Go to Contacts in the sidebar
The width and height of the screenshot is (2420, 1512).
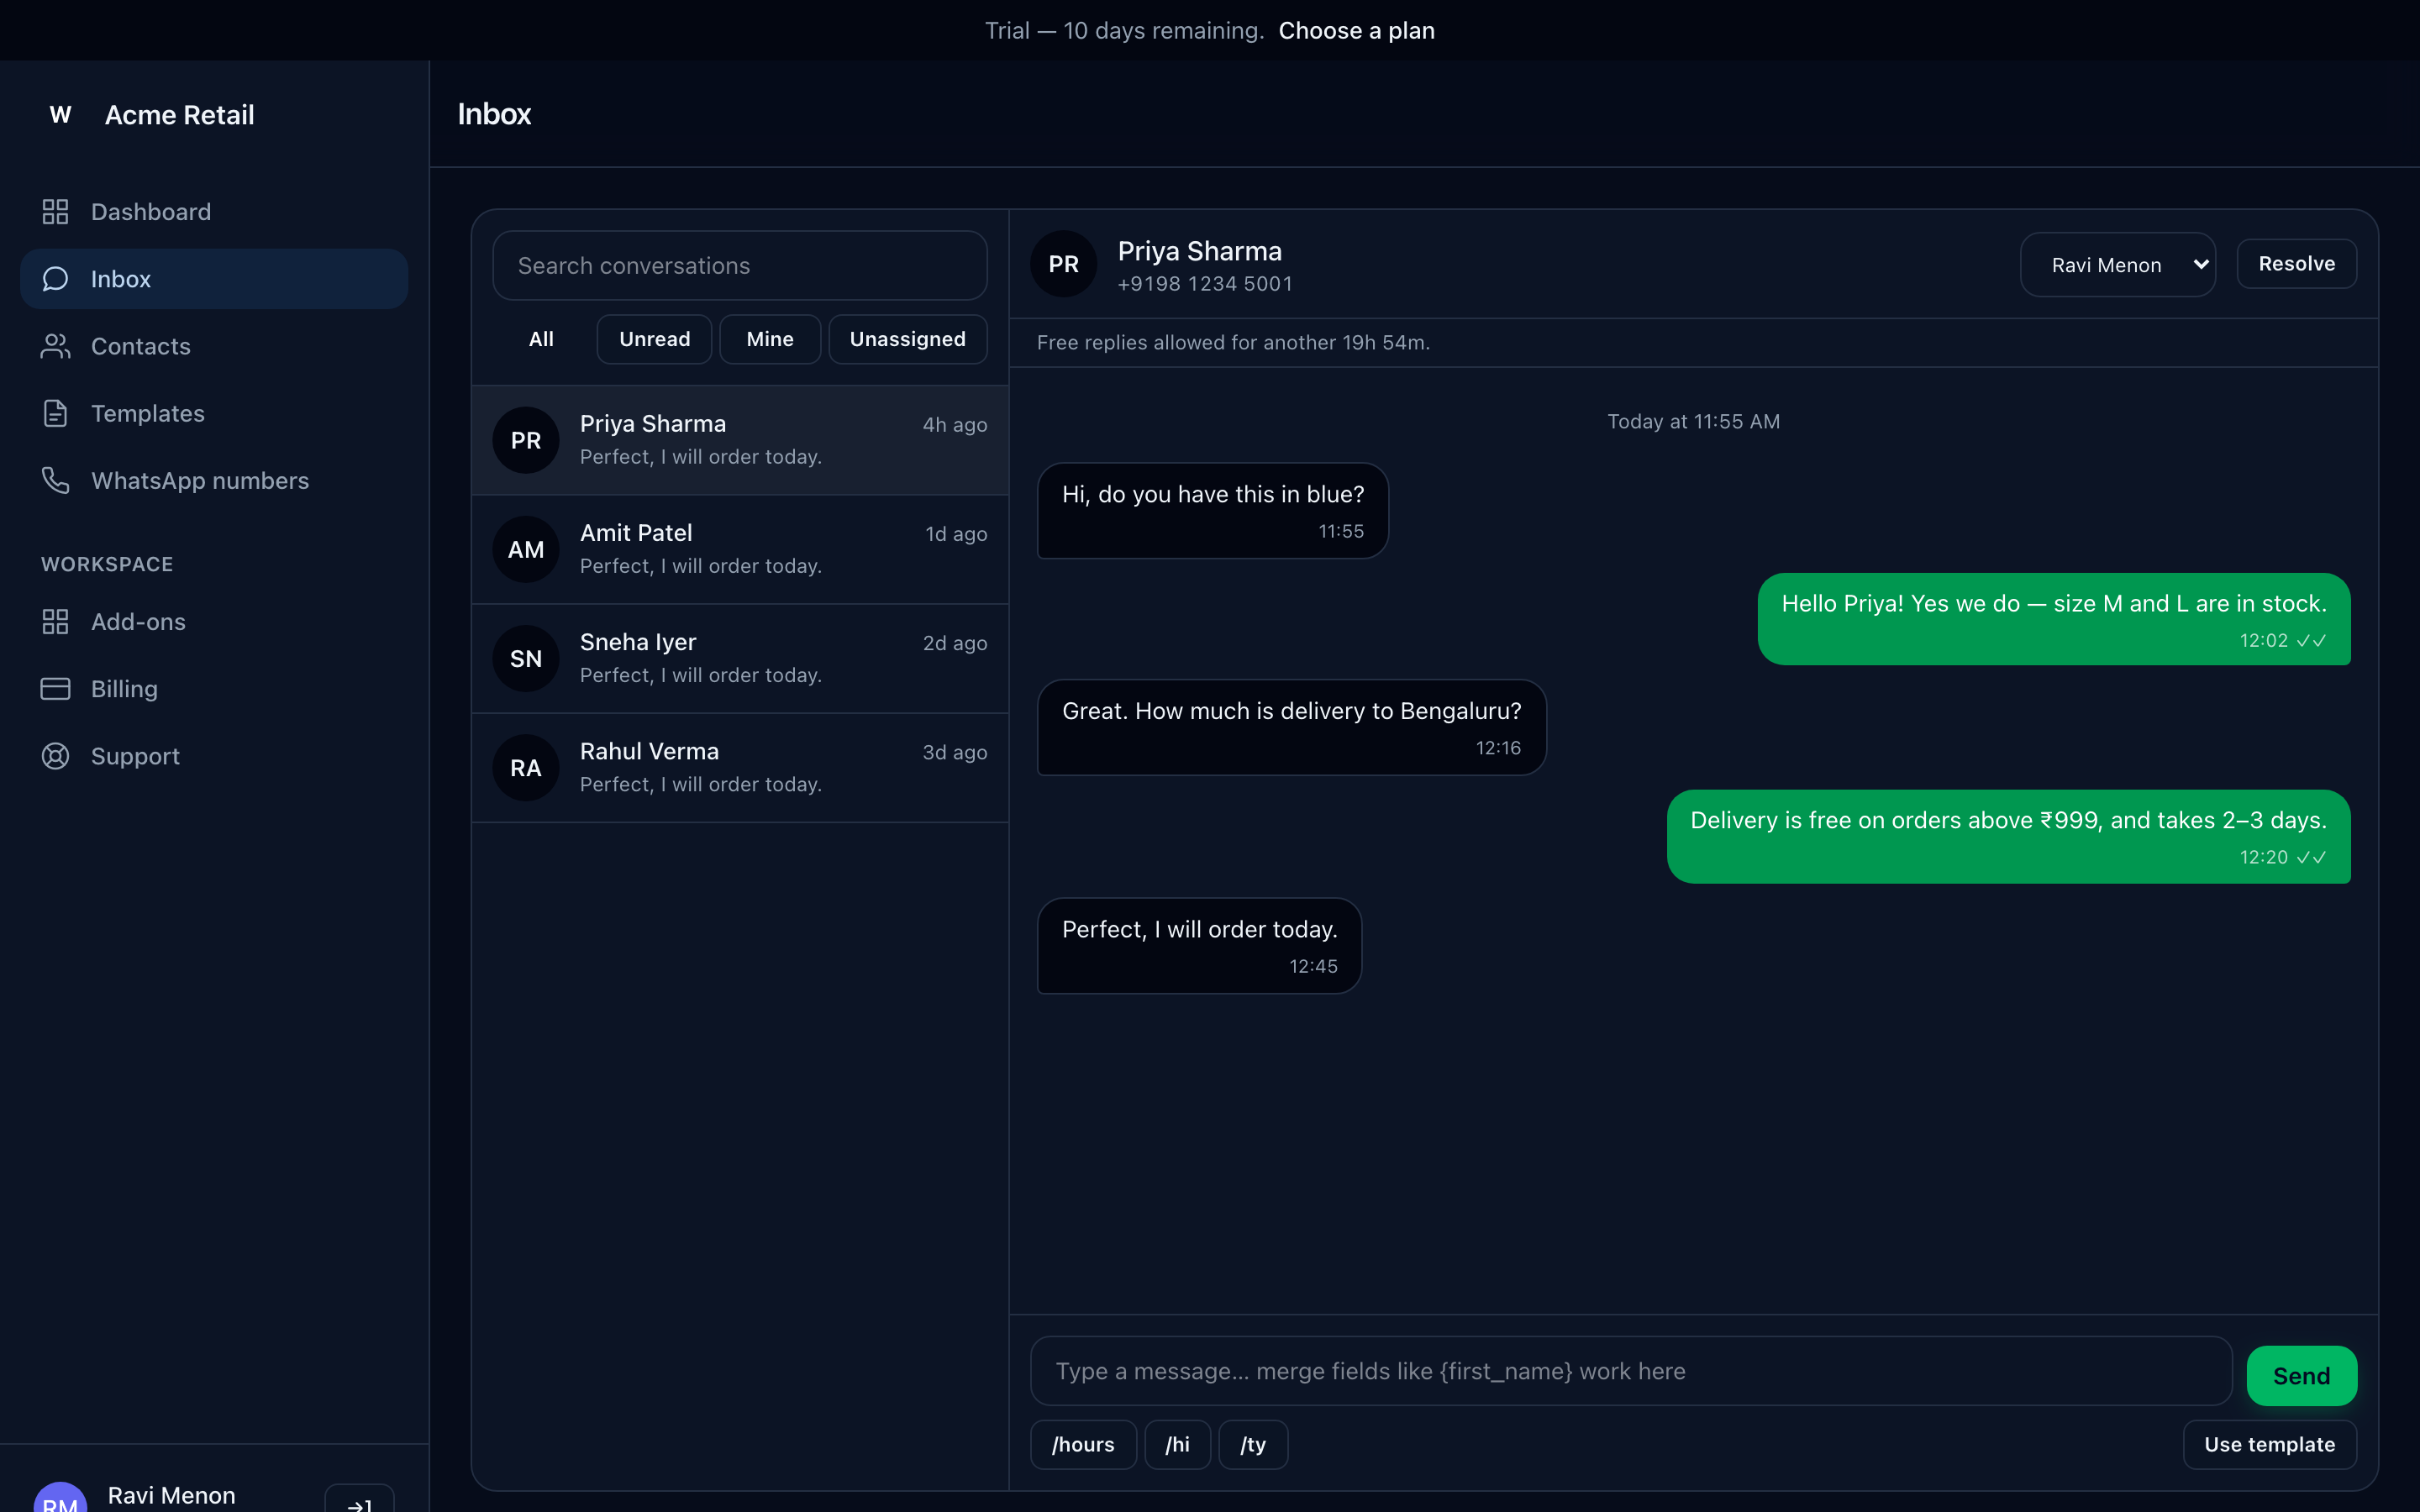[214, 346]
